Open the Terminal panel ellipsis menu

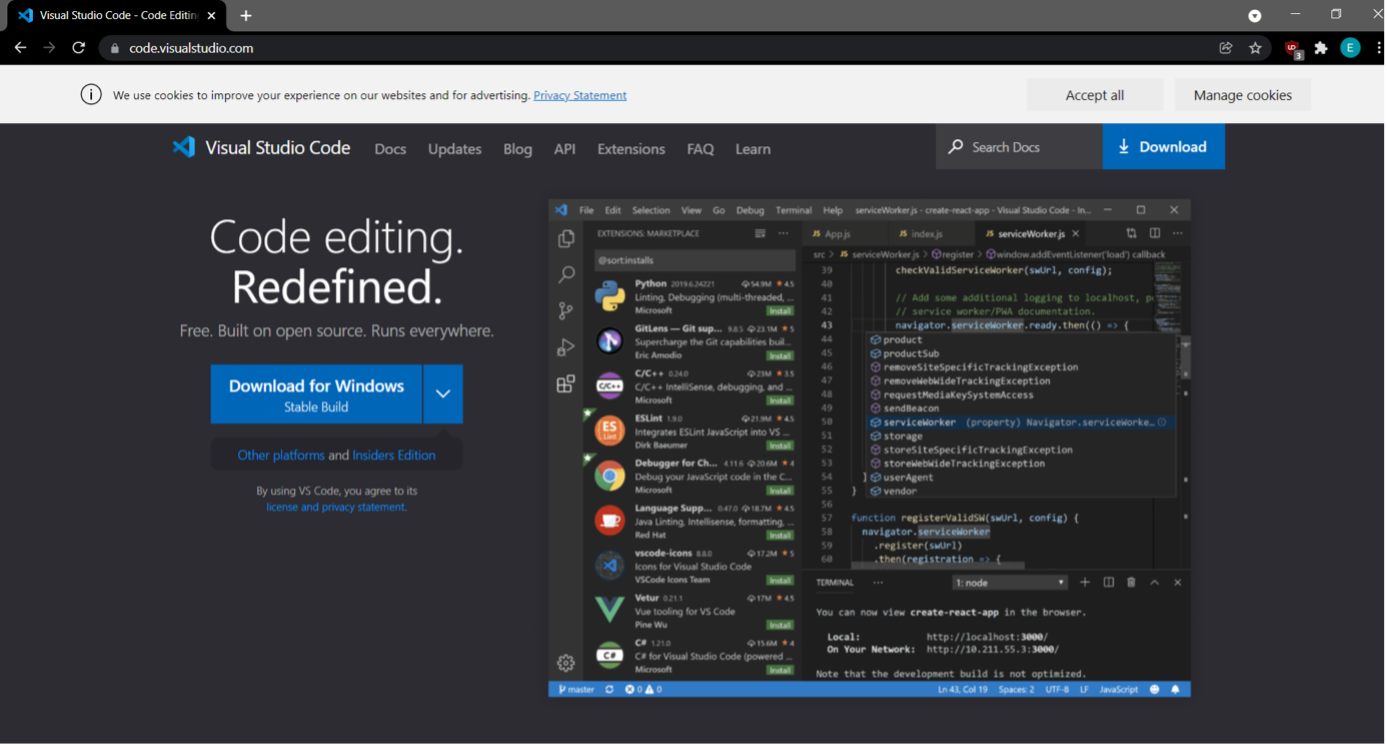click(x=878, y=582)
